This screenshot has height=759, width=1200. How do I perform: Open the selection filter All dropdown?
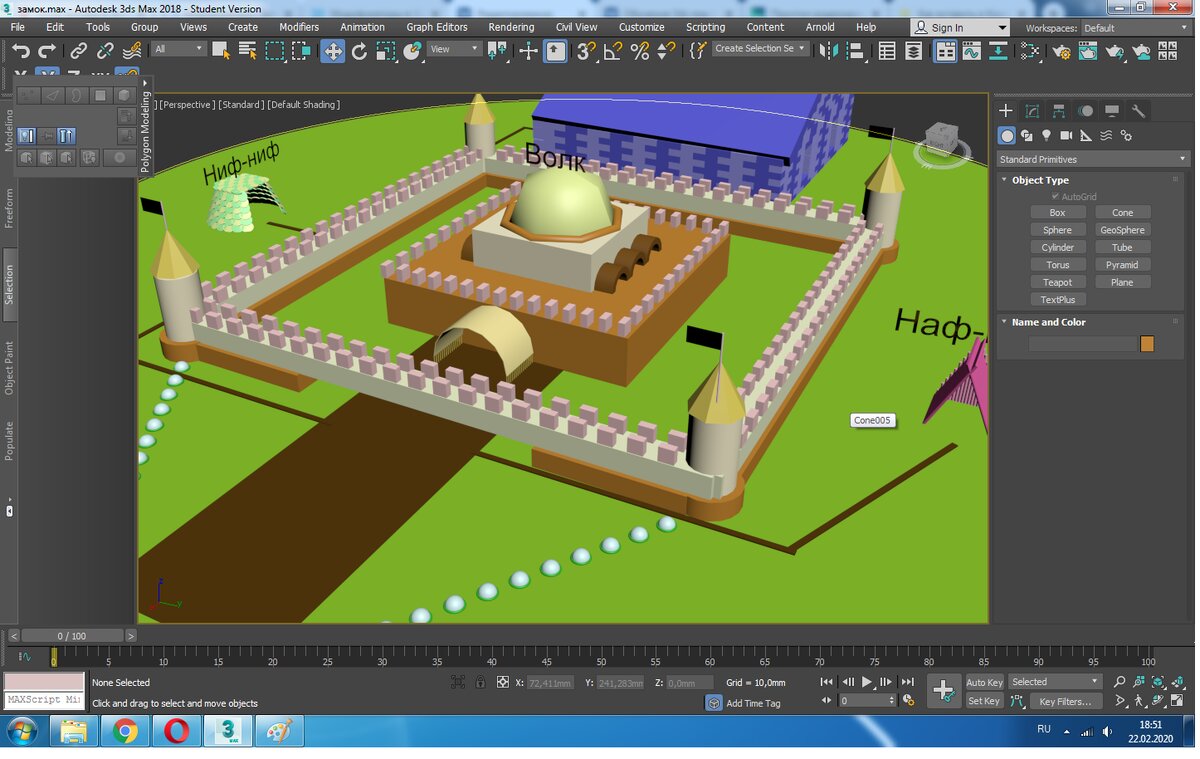coord(179,48)
